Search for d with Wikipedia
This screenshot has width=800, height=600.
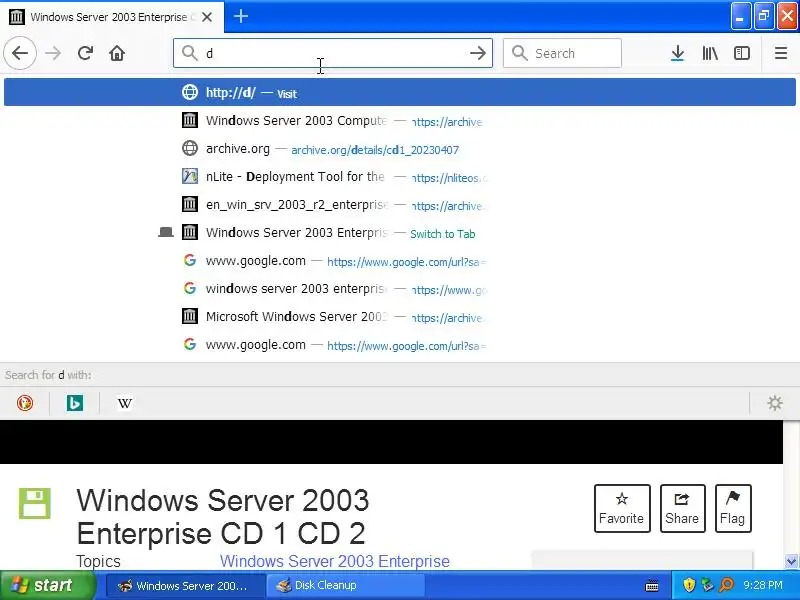point(124,403)
